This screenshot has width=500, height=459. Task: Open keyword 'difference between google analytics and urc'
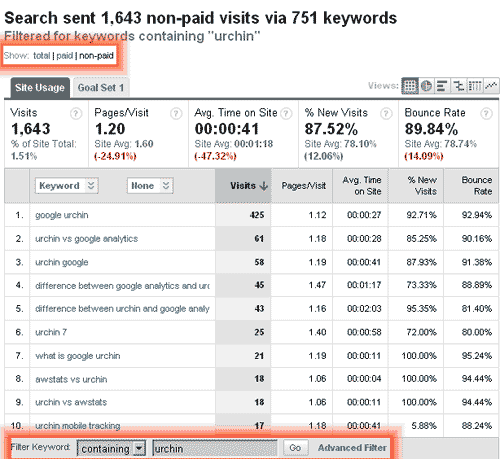(122, 286)
